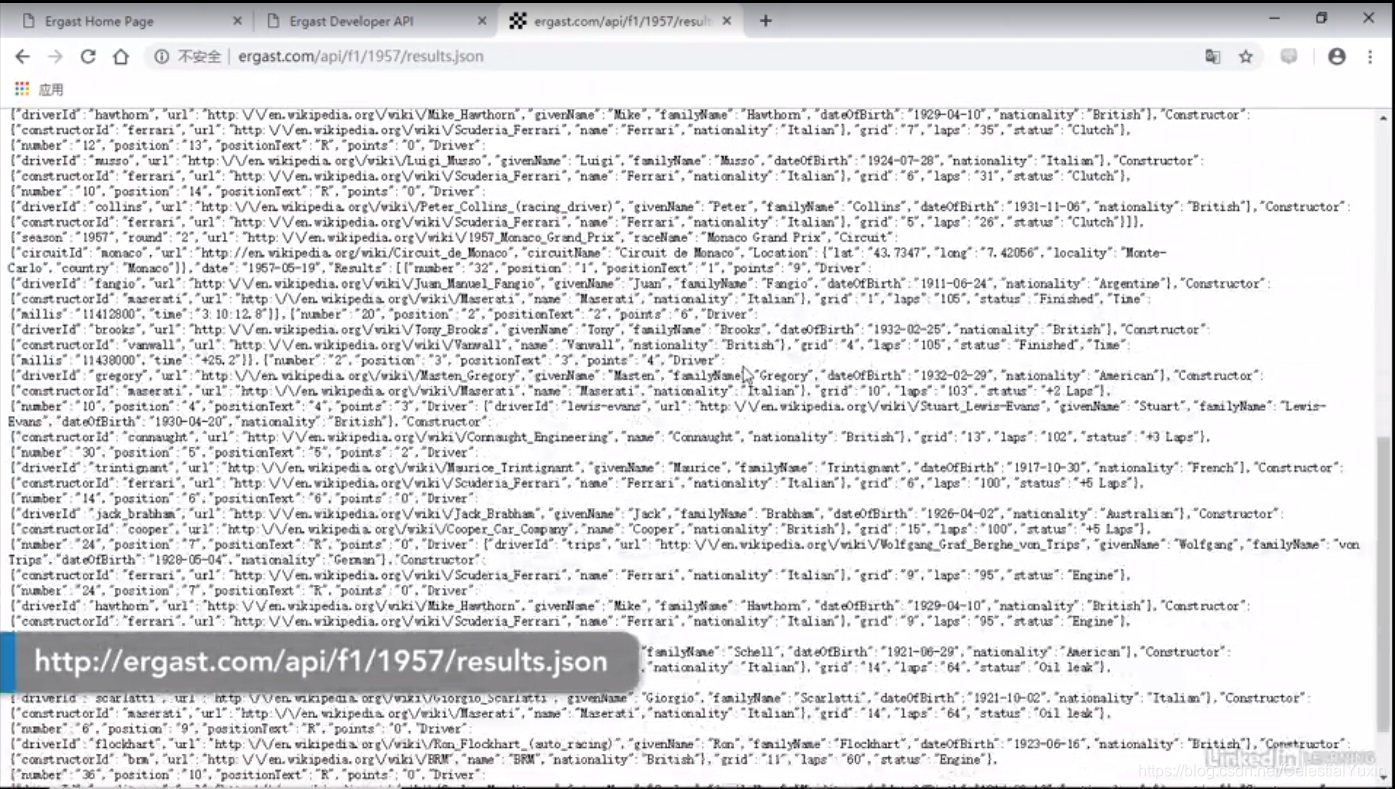Screen dimensions: 1395x789
Task: Select the ergast.com/api/f1/1957/results tab
Action: point(620,20)
